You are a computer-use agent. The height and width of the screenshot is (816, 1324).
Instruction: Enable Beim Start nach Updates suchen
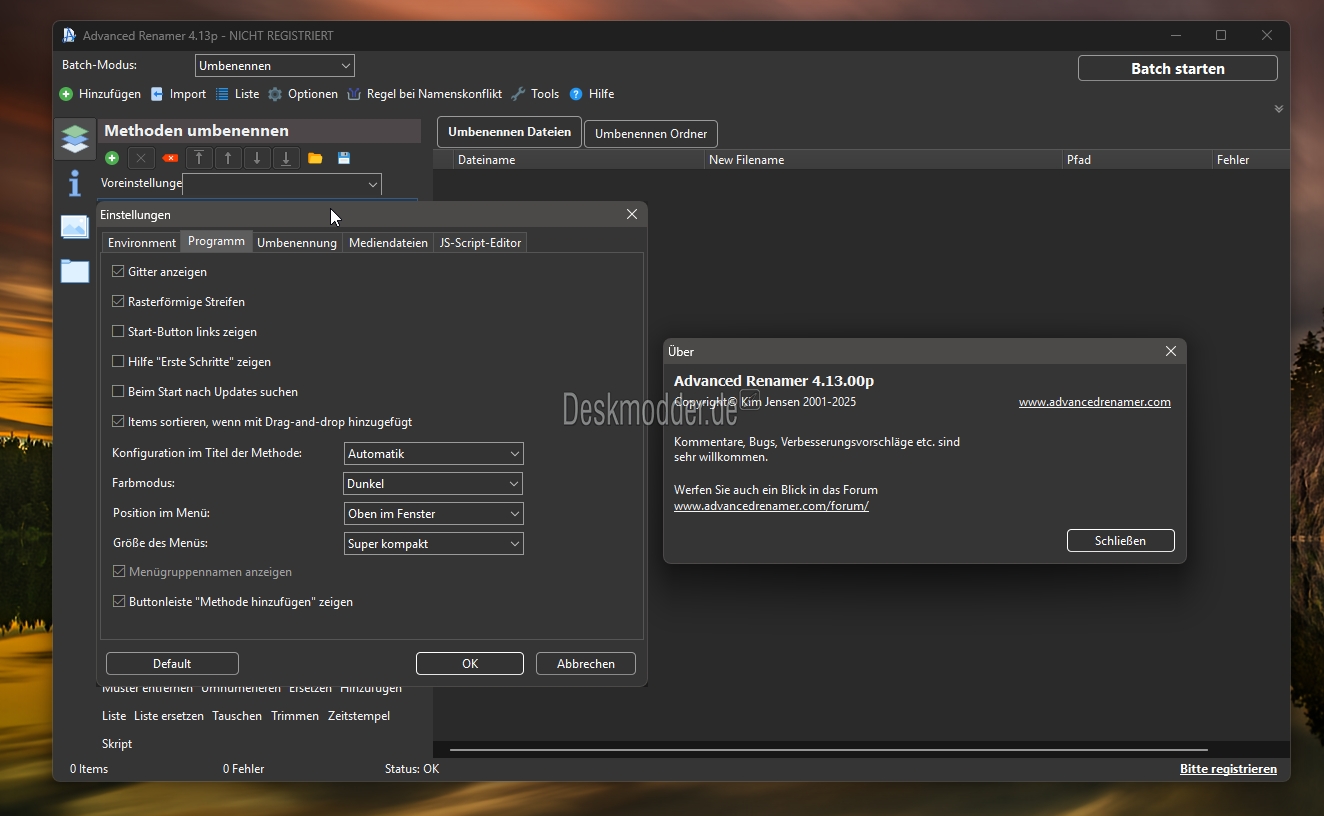coord(118,391)
